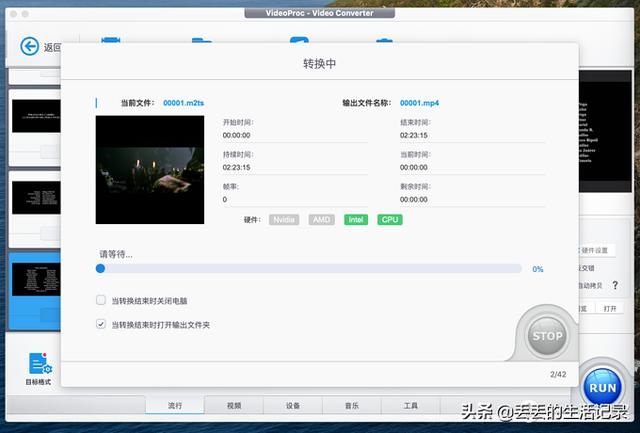Click the 开始时间 value 00:00:00
Image resolution: width=640 pixels, height=433 pixels.
pyautogui.click(x=236, y=135)
